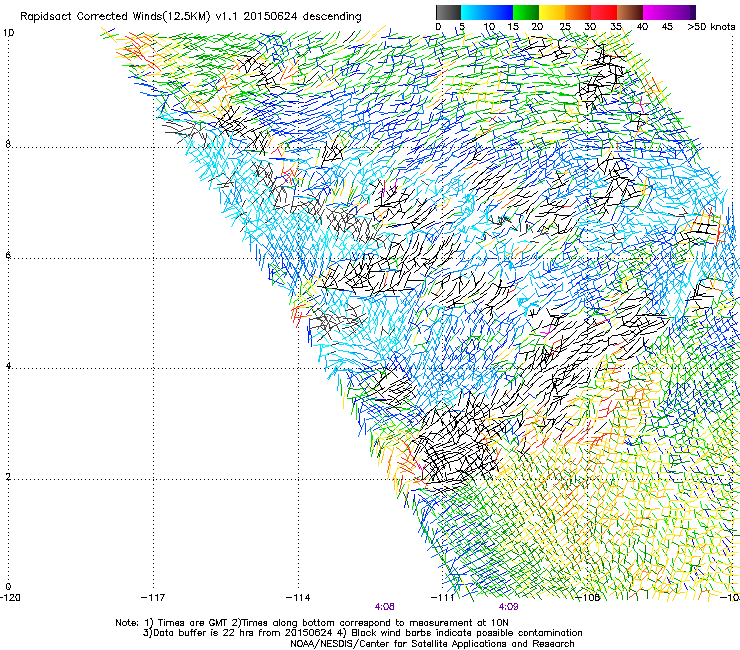The height and width of the screenshot is (650, 740).
Task: Click the brown 35-40 knots legend swatch
Action: (630, 12)
